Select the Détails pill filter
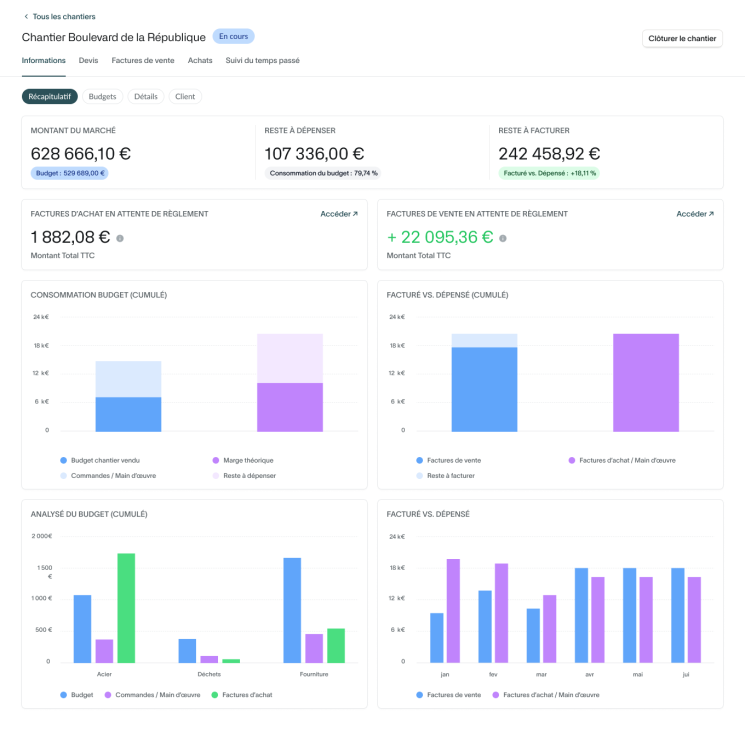The height and width of the screenshot is (730, 745). (x=146, y=97)
